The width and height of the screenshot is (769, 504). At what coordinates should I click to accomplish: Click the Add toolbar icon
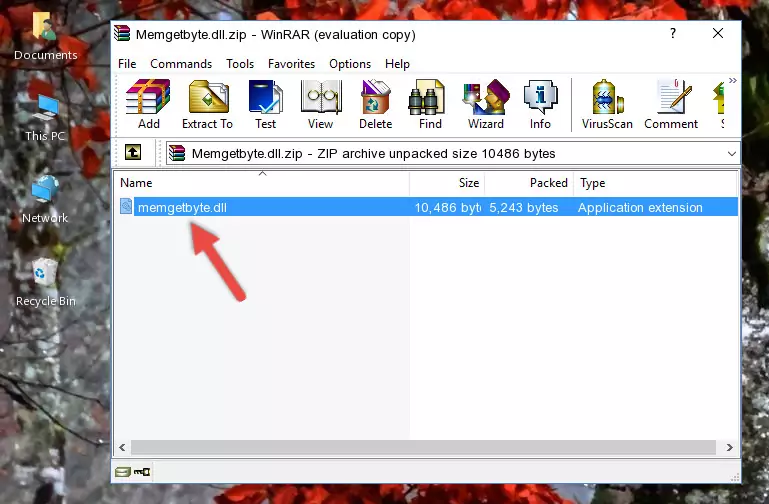point(148,104)
